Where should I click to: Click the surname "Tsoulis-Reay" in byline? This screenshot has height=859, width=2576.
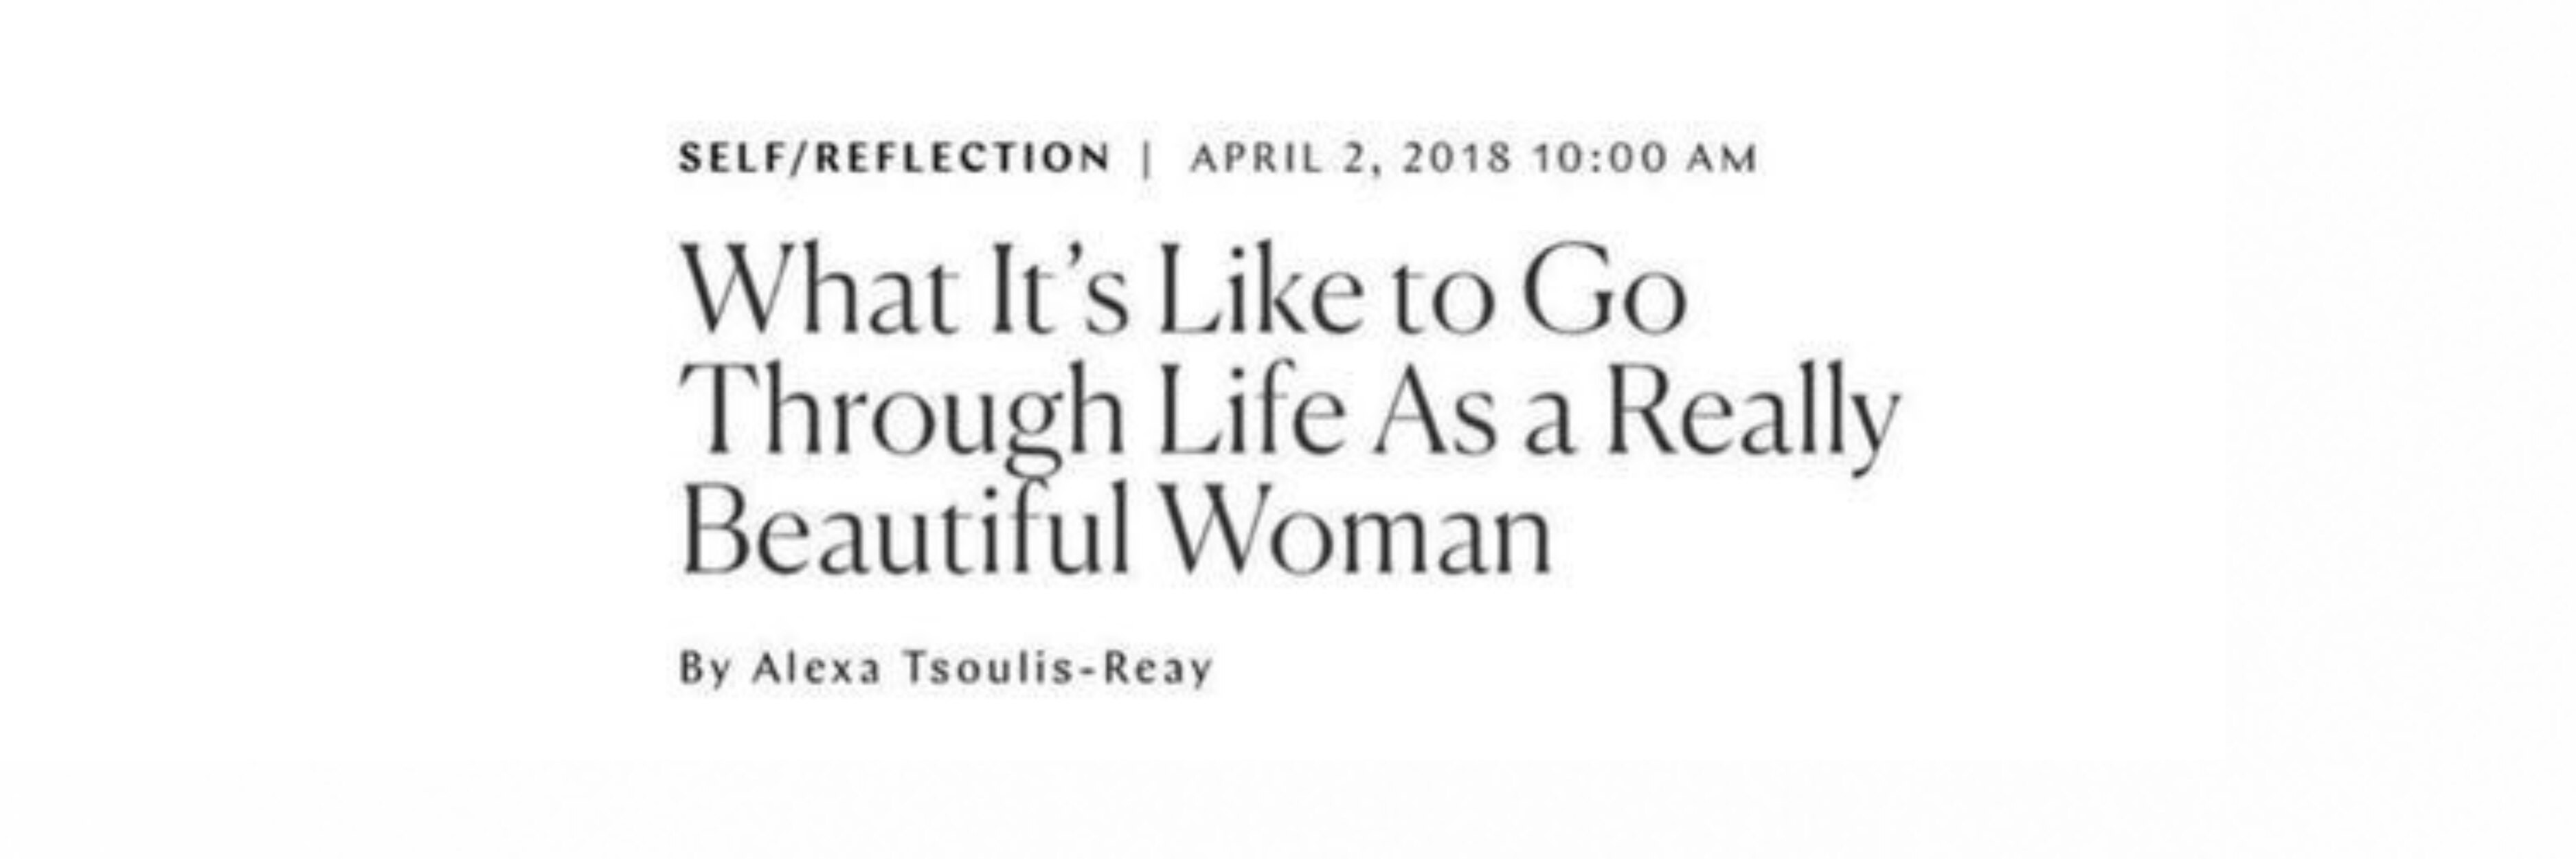(x=1058, y=668)
